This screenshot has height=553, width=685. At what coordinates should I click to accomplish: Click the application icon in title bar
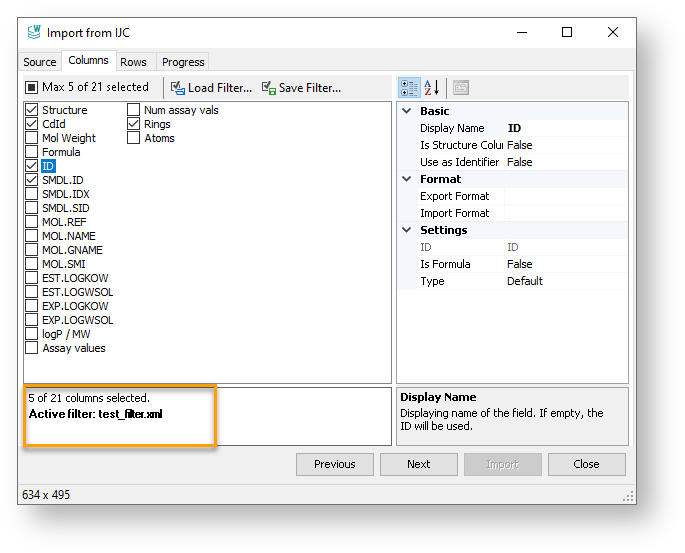[x=33, y=33]
